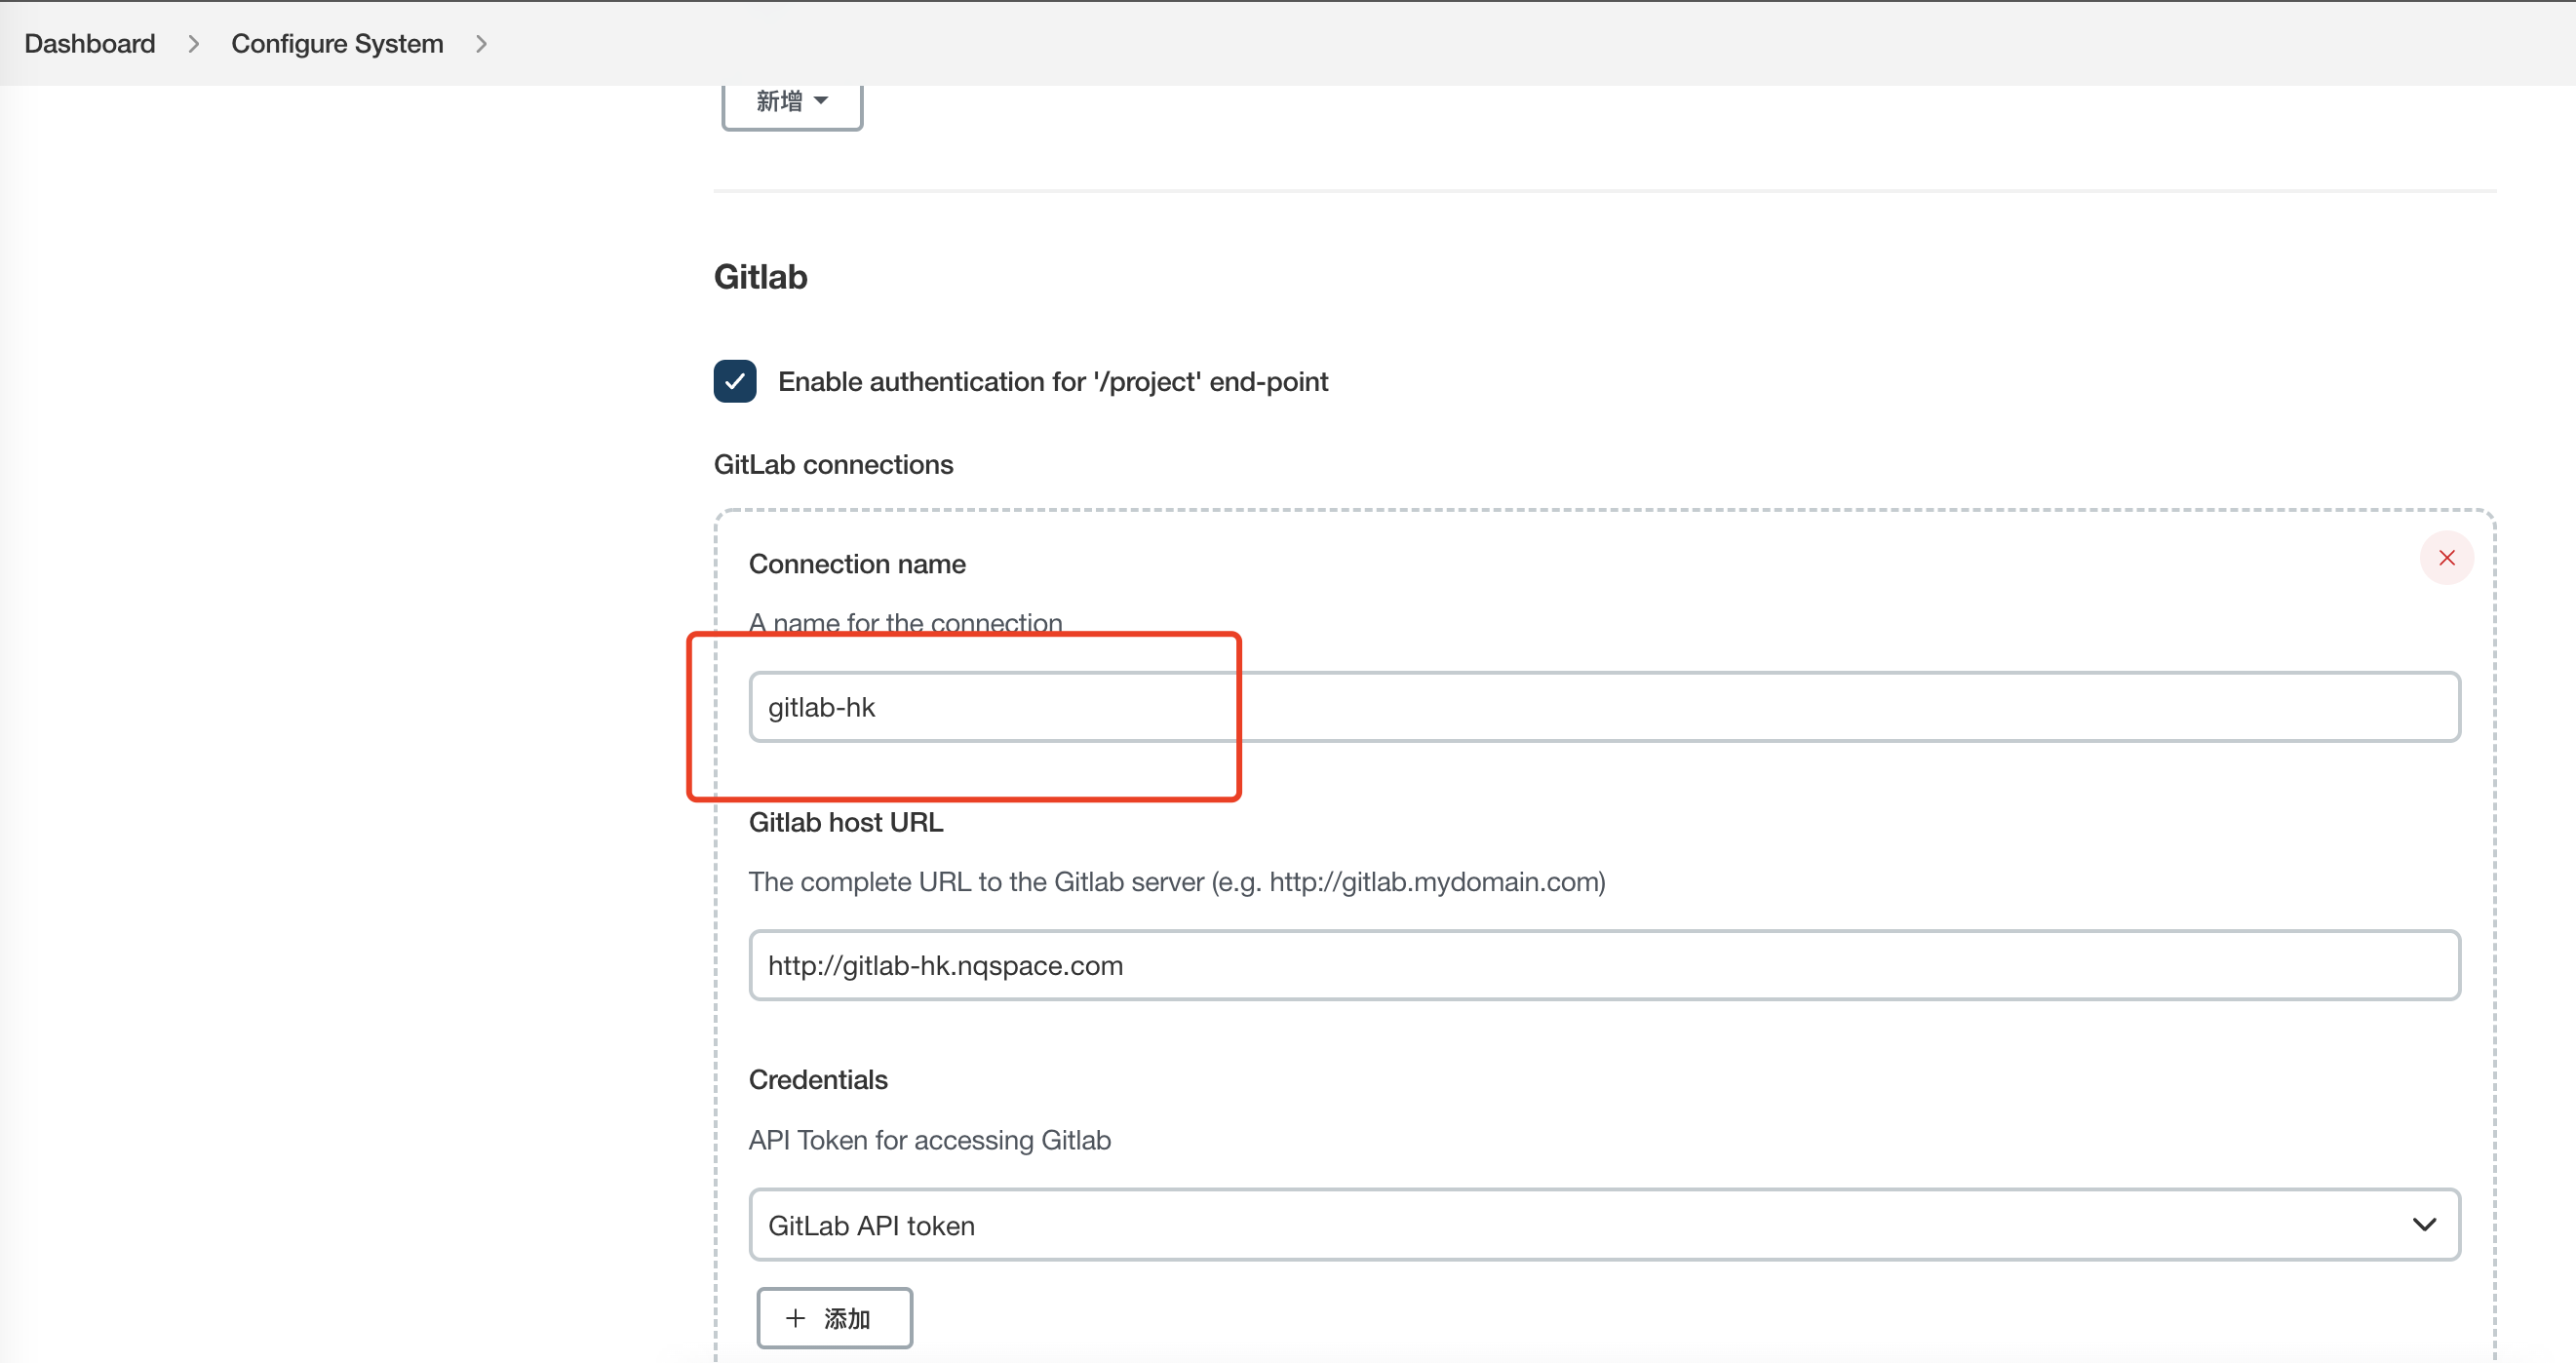Click the Gitlab section heading
The image size is (2576, 1363).
(x=760, y=277)
